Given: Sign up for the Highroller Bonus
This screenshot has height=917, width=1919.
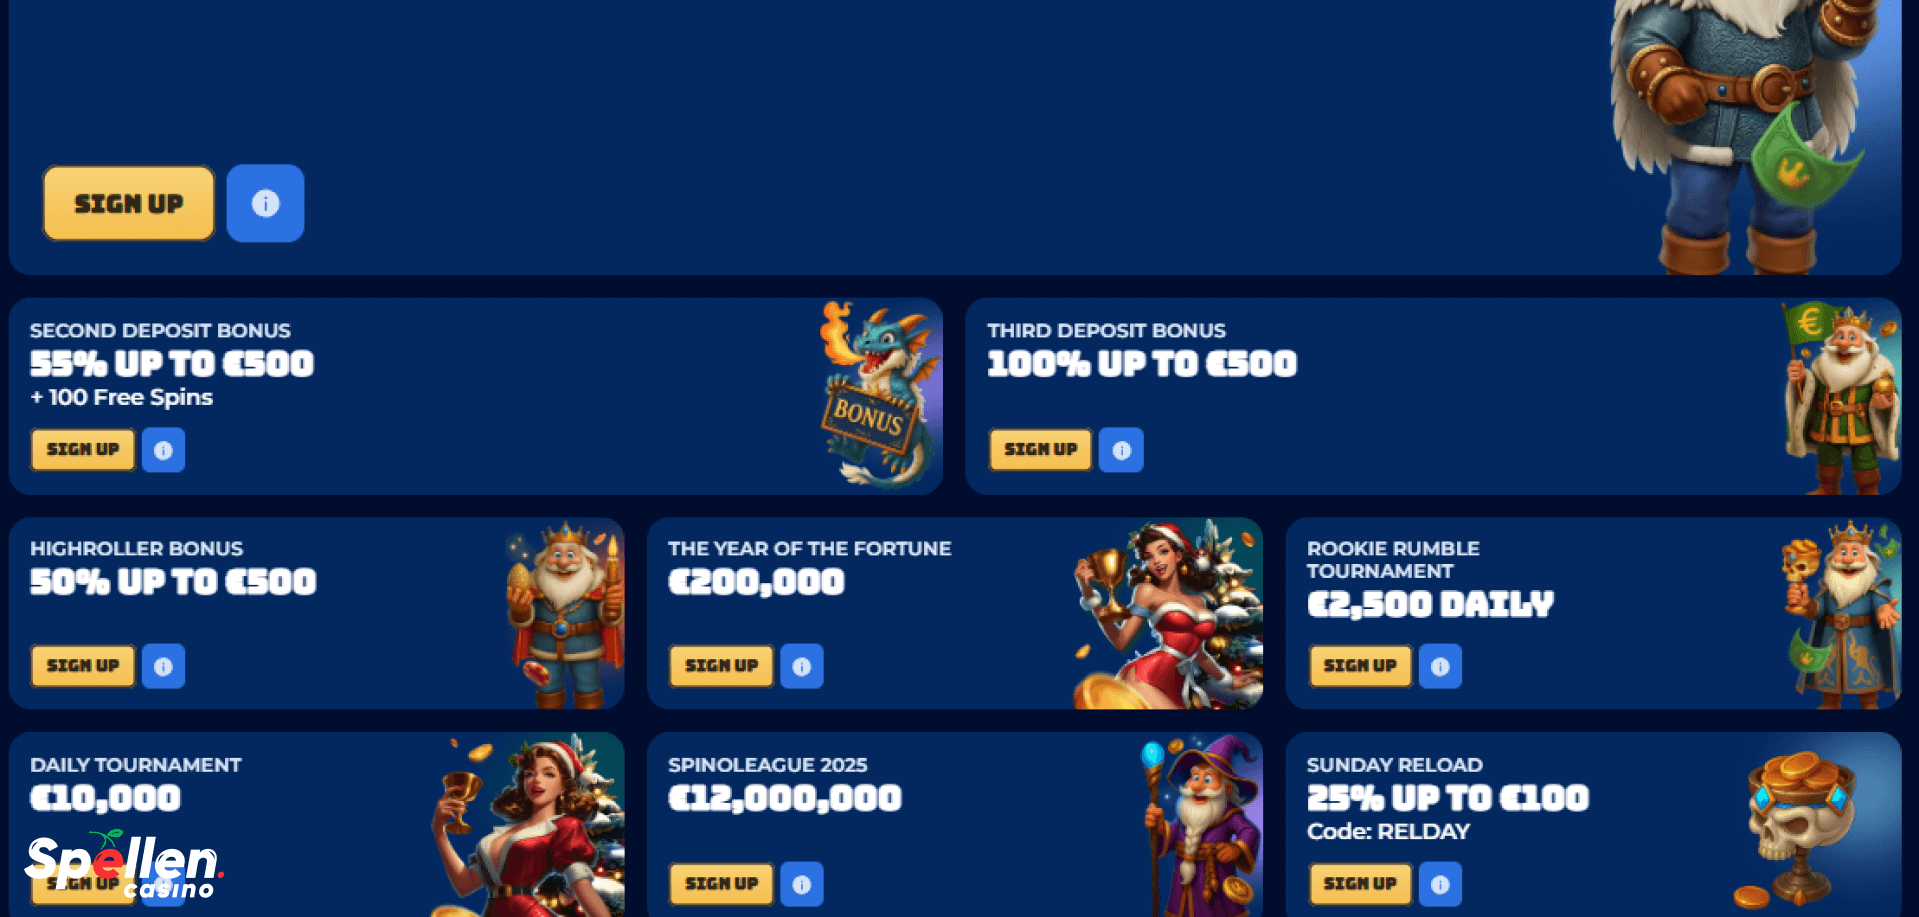Looking at the screenshot, I should (83, 666).
